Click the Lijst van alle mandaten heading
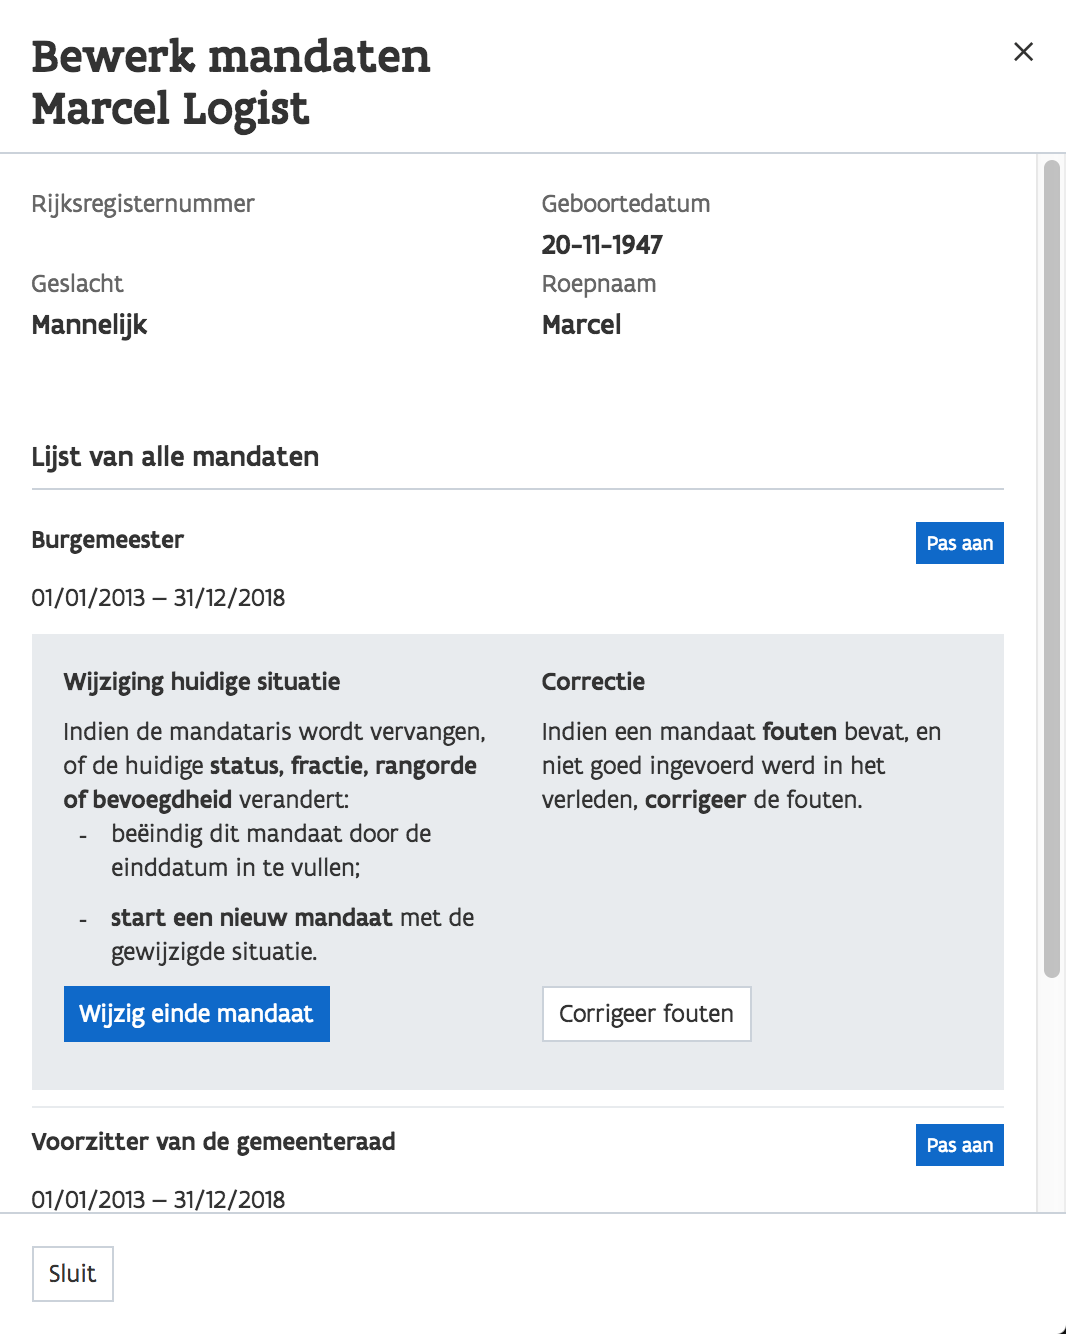 pos(175,457)
